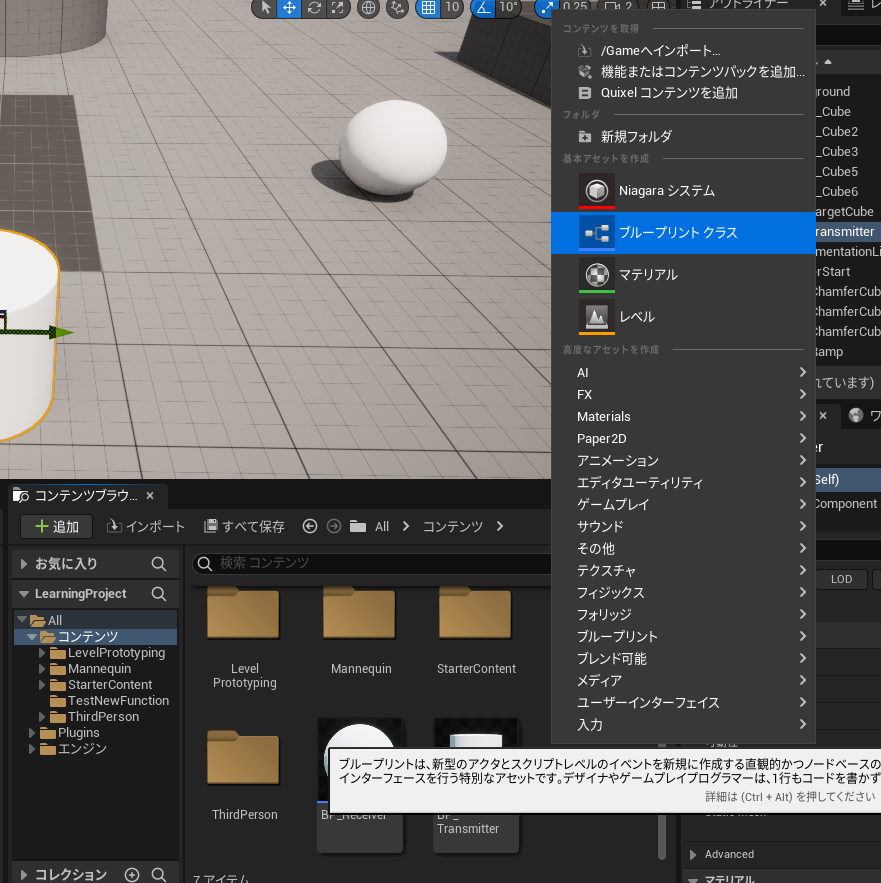Search icon in お気に入り section
881x883 pixels.
159,564
